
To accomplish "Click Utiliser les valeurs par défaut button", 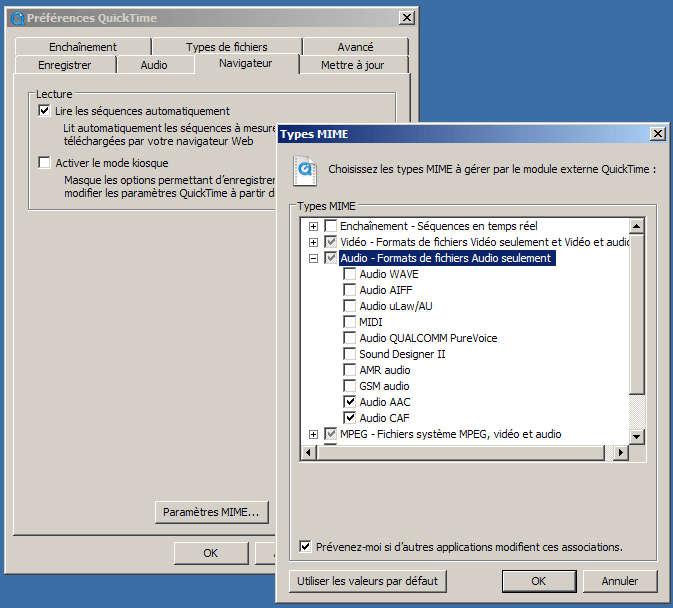I will 367,581.
